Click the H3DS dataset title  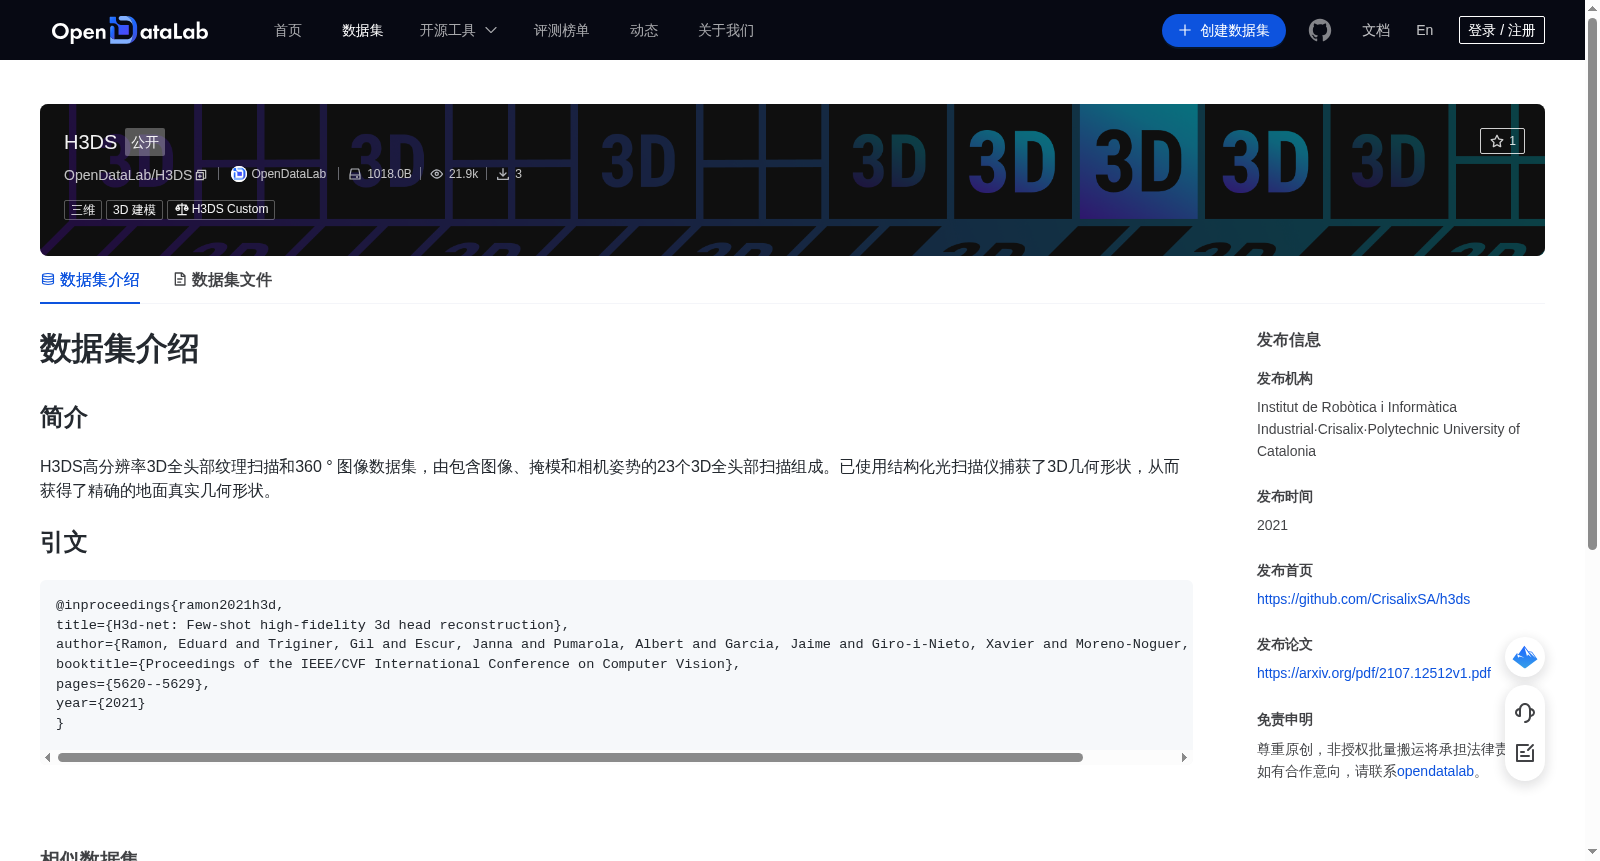90,142
